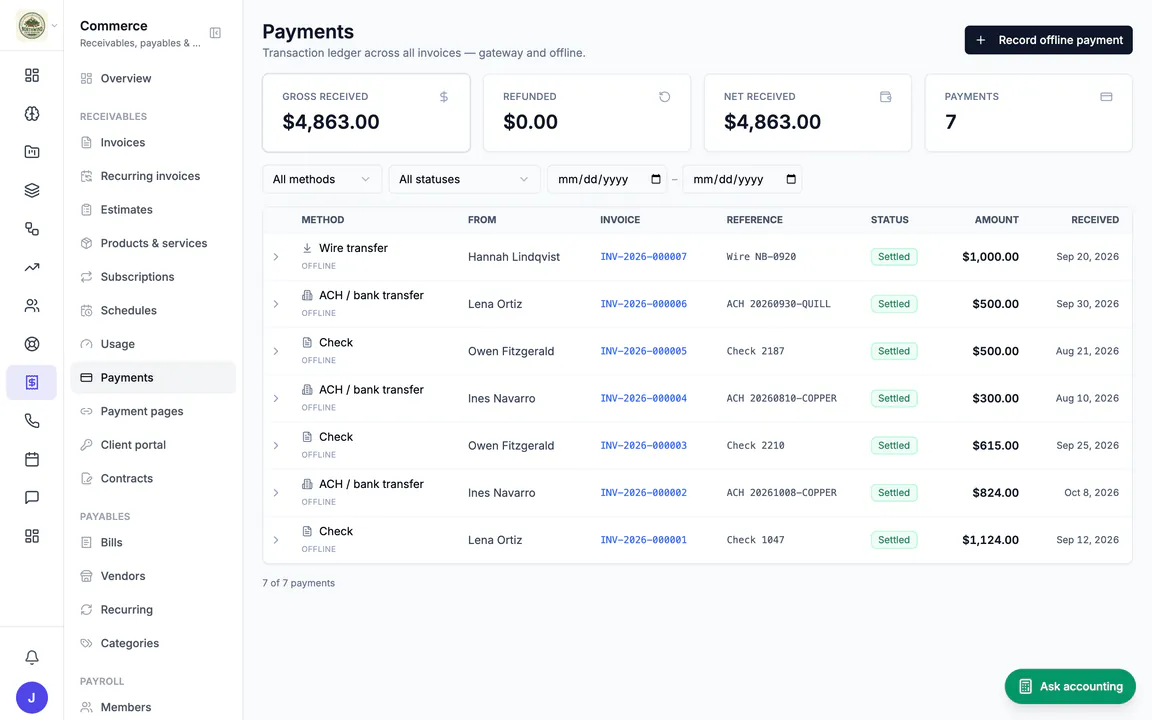Expand the Hannah Lindqvist wire transfer row
The image size is (1152, 720).
(276, 257)
